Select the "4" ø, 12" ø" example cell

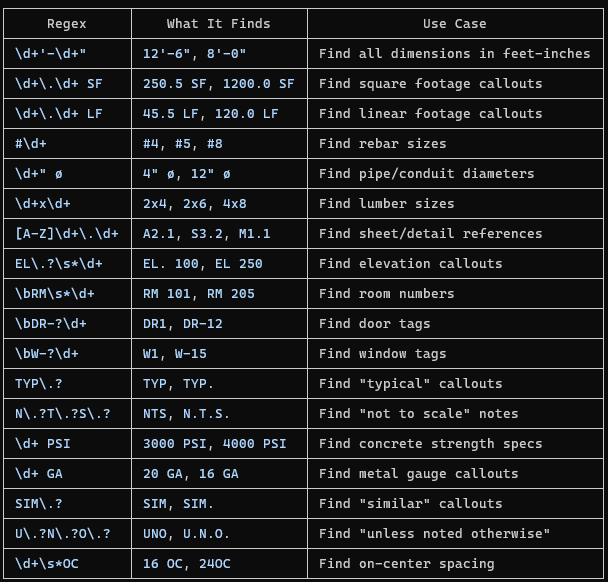click(x=187, y=173)
